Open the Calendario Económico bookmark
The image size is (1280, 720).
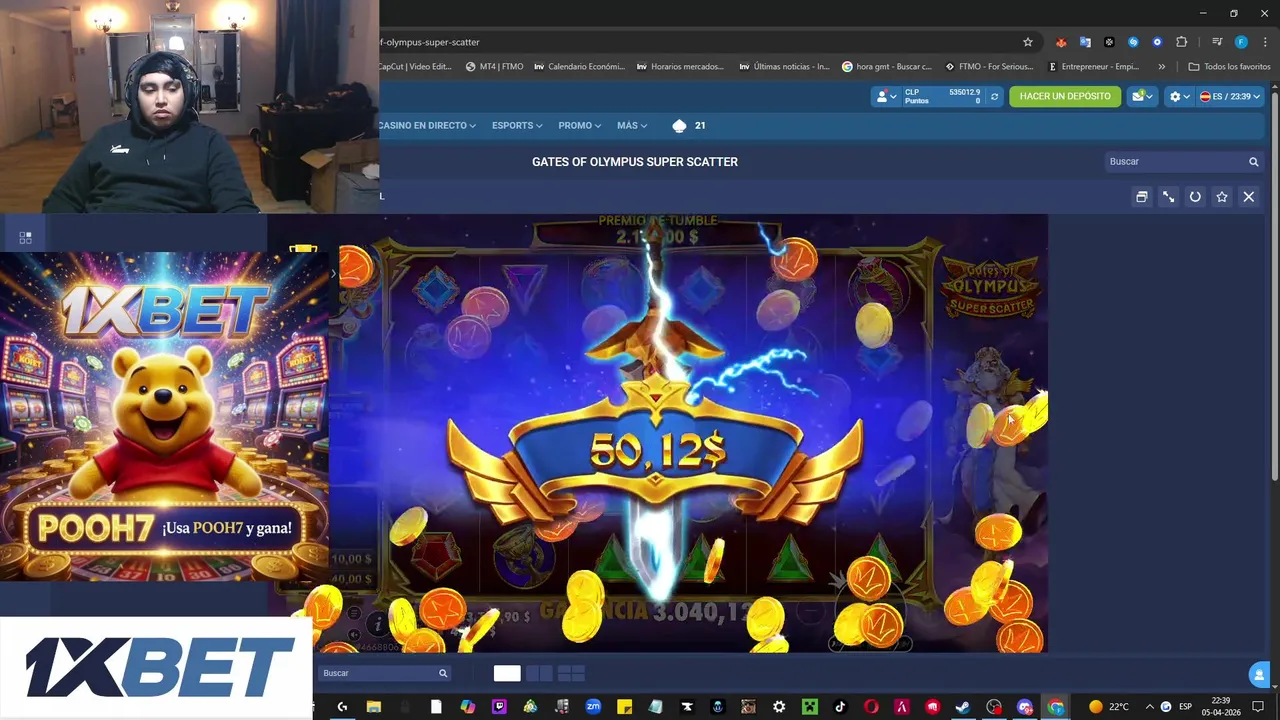pos(580,67)
